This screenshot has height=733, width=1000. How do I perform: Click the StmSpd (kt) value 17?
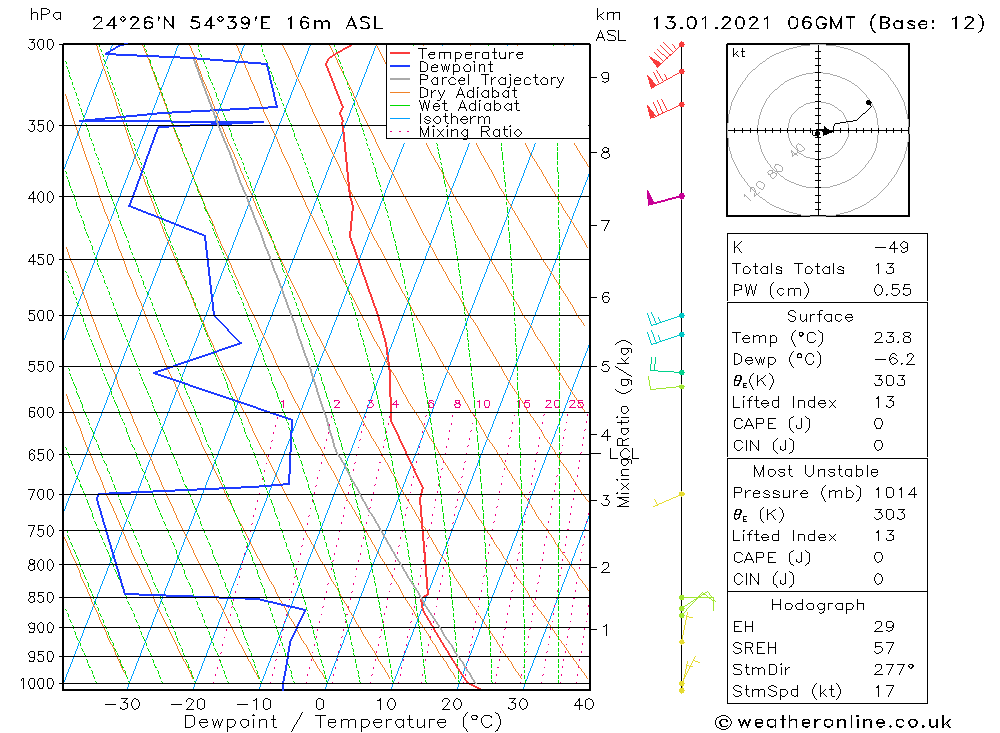(x=885, y=692)
